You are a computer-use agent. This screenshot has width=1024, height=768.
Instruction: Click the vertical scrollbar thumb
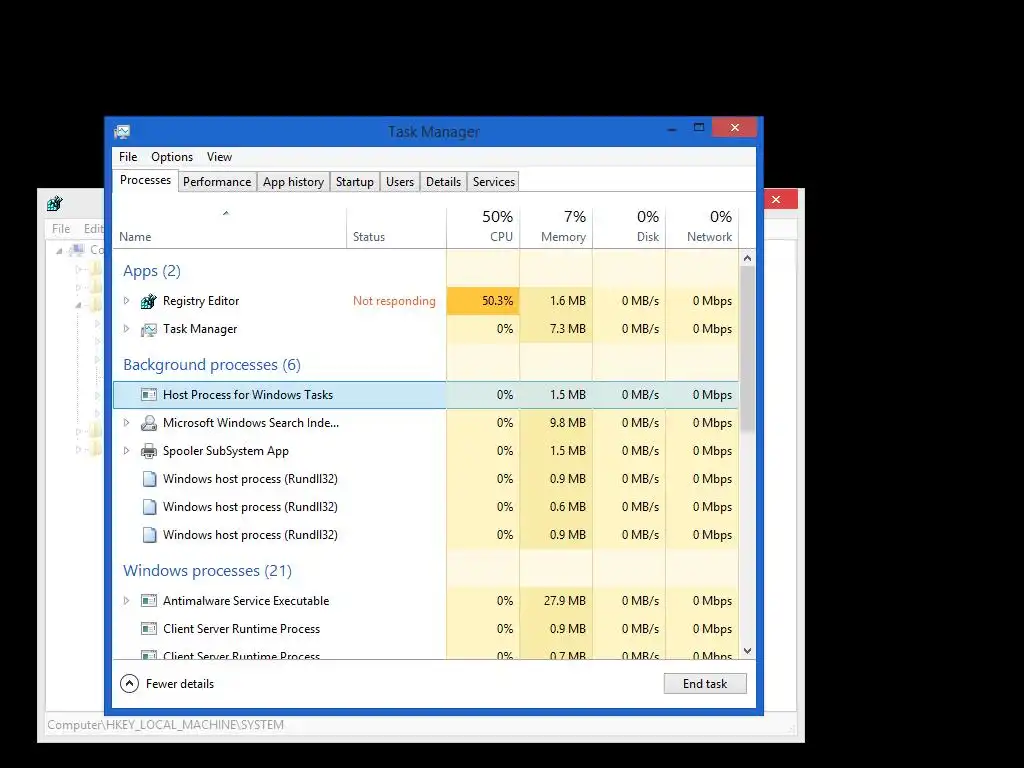(747, 349)
